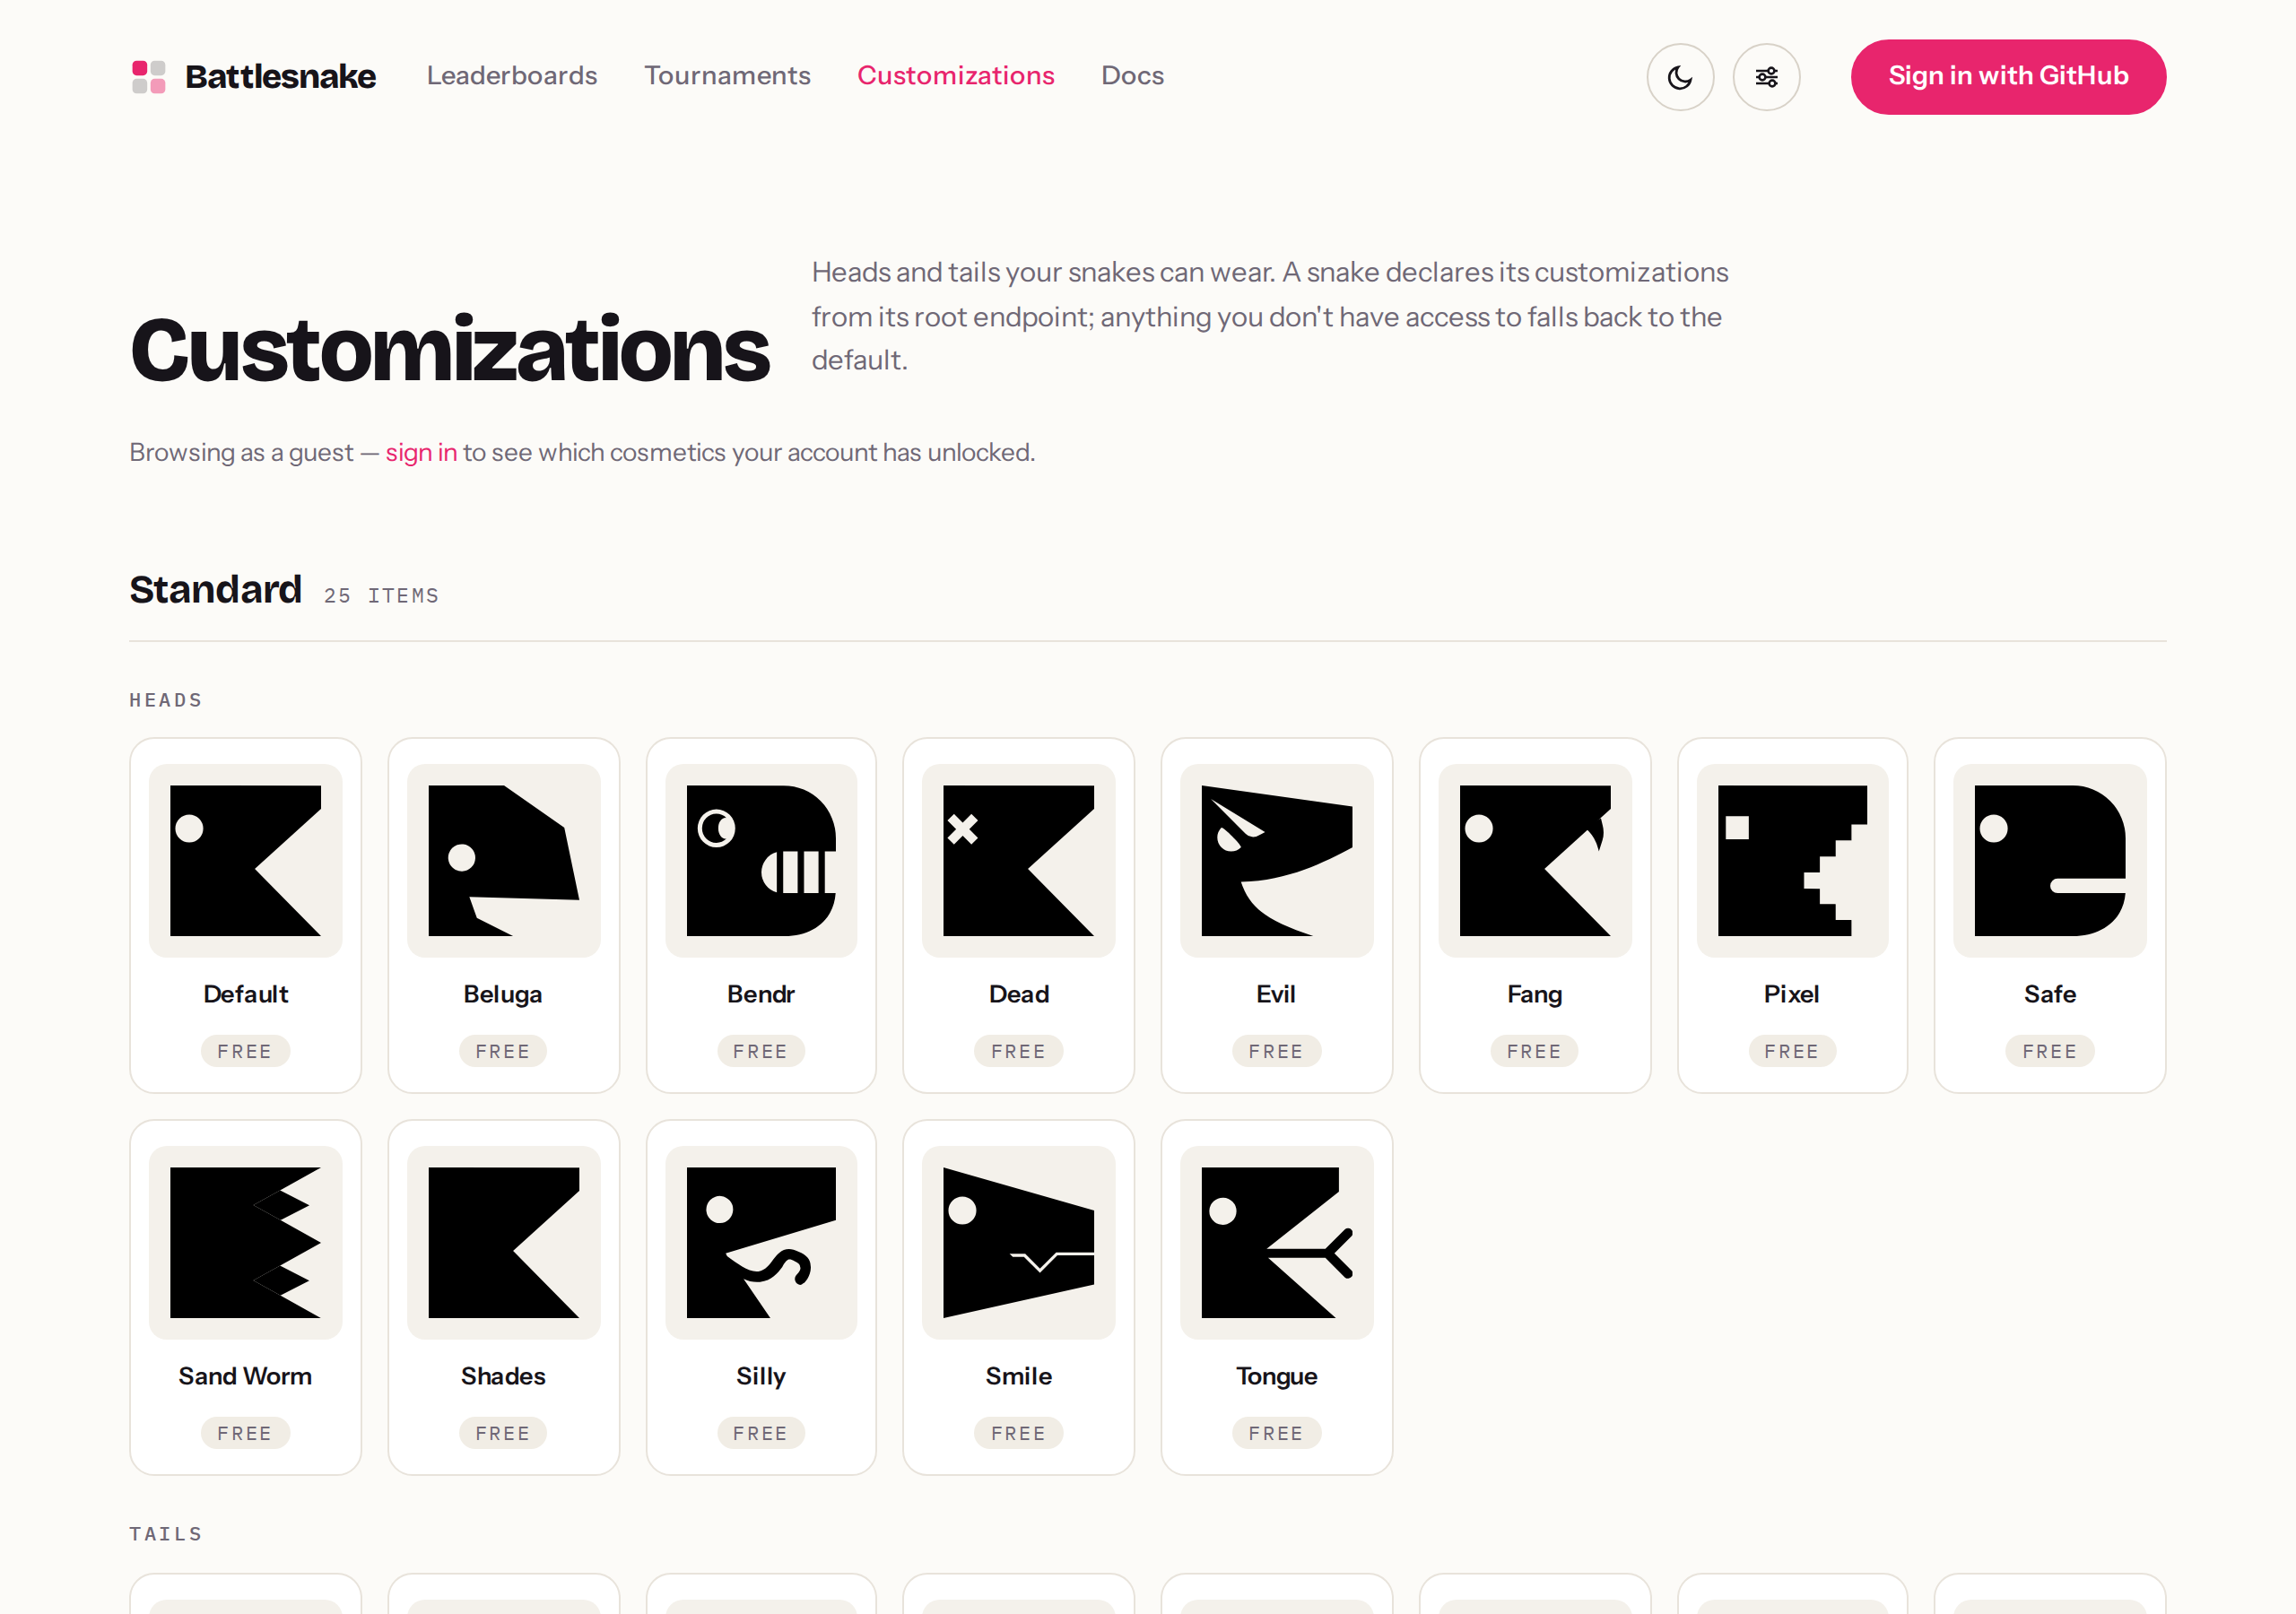
Task: Click the Sand Worm card name label
Action: pos(245,1376)
